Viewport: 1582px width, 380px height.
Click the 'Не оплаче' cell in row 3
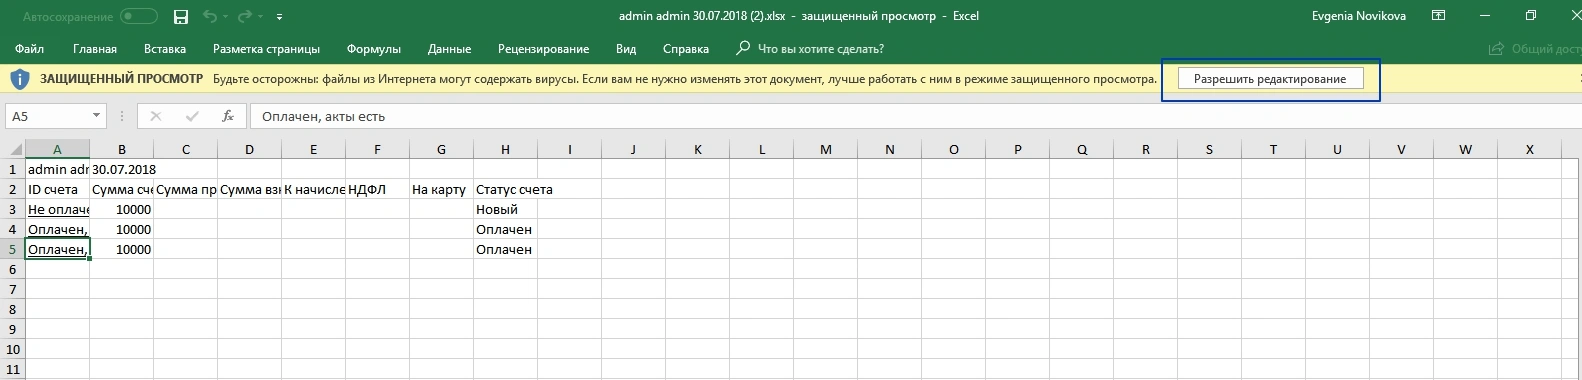[57, 209]
